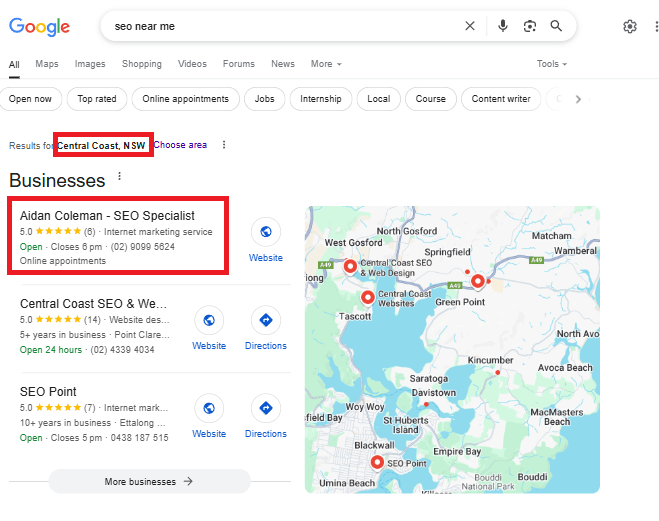Click the Google logo
The width and height of the screenshot is (659, 521).
(40, 27)
